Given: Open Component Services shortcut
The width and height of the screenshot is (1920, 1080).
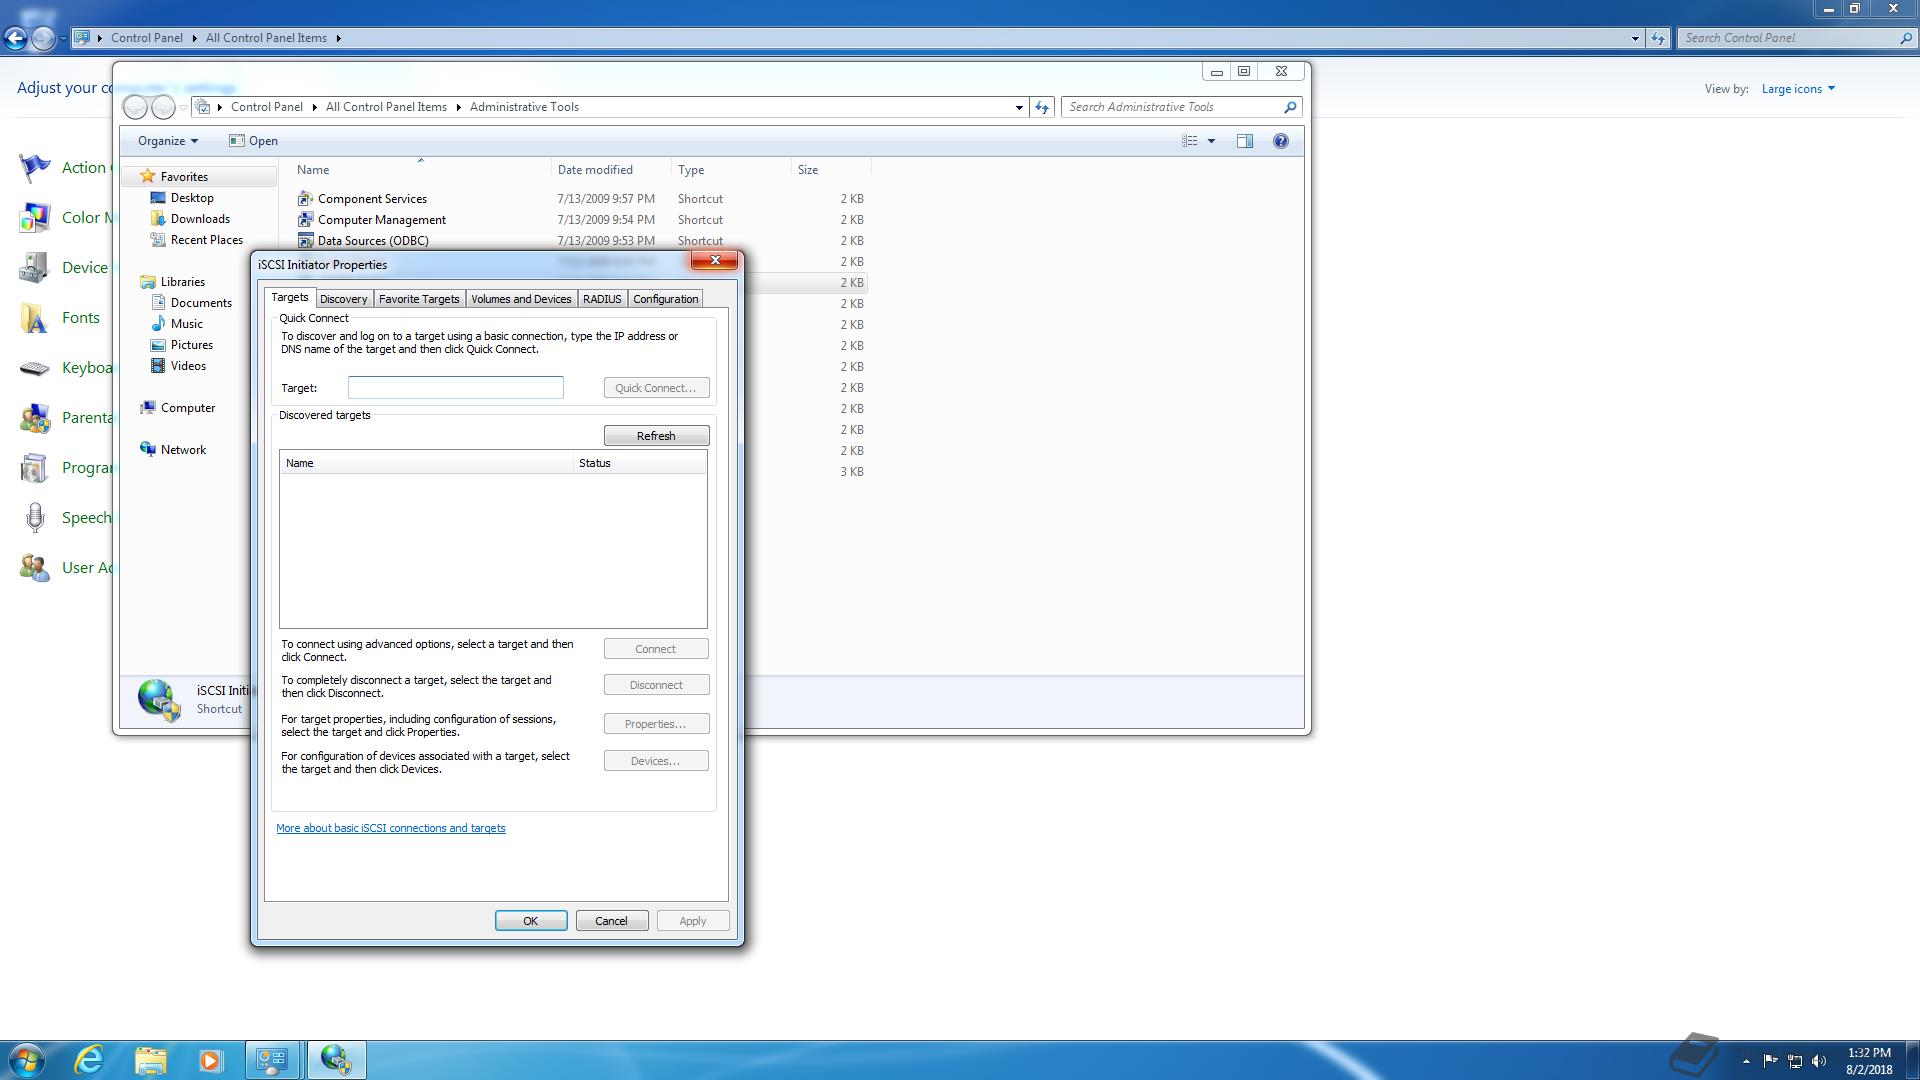Looking at the screenshot, I should tap(372, 199).
